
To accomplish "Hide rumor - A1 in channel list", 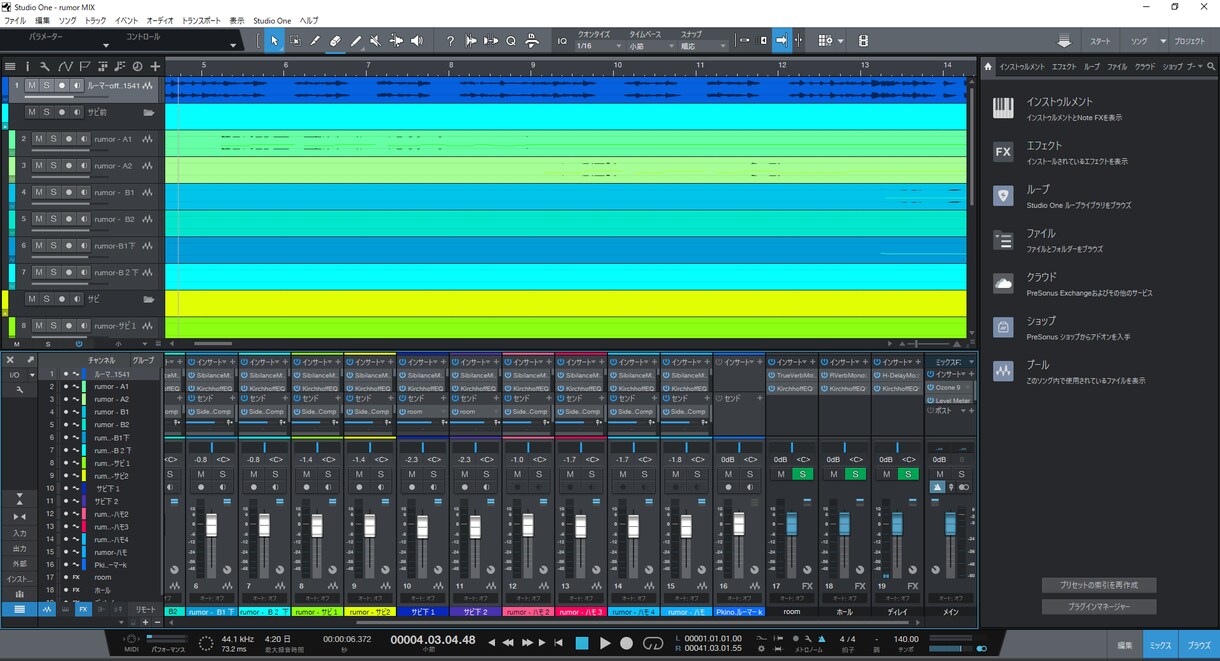I will (66, 386).
